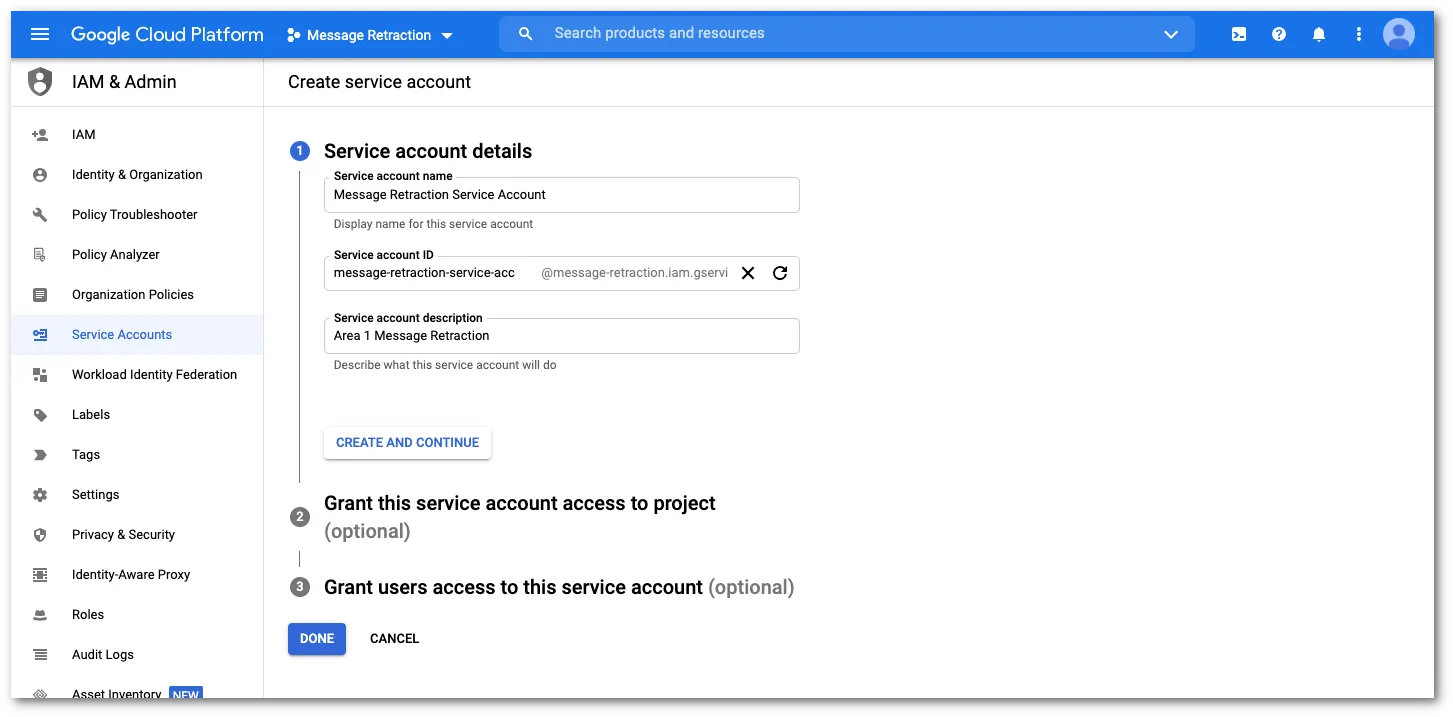Open the notifications bell

tap(1318, 33)
